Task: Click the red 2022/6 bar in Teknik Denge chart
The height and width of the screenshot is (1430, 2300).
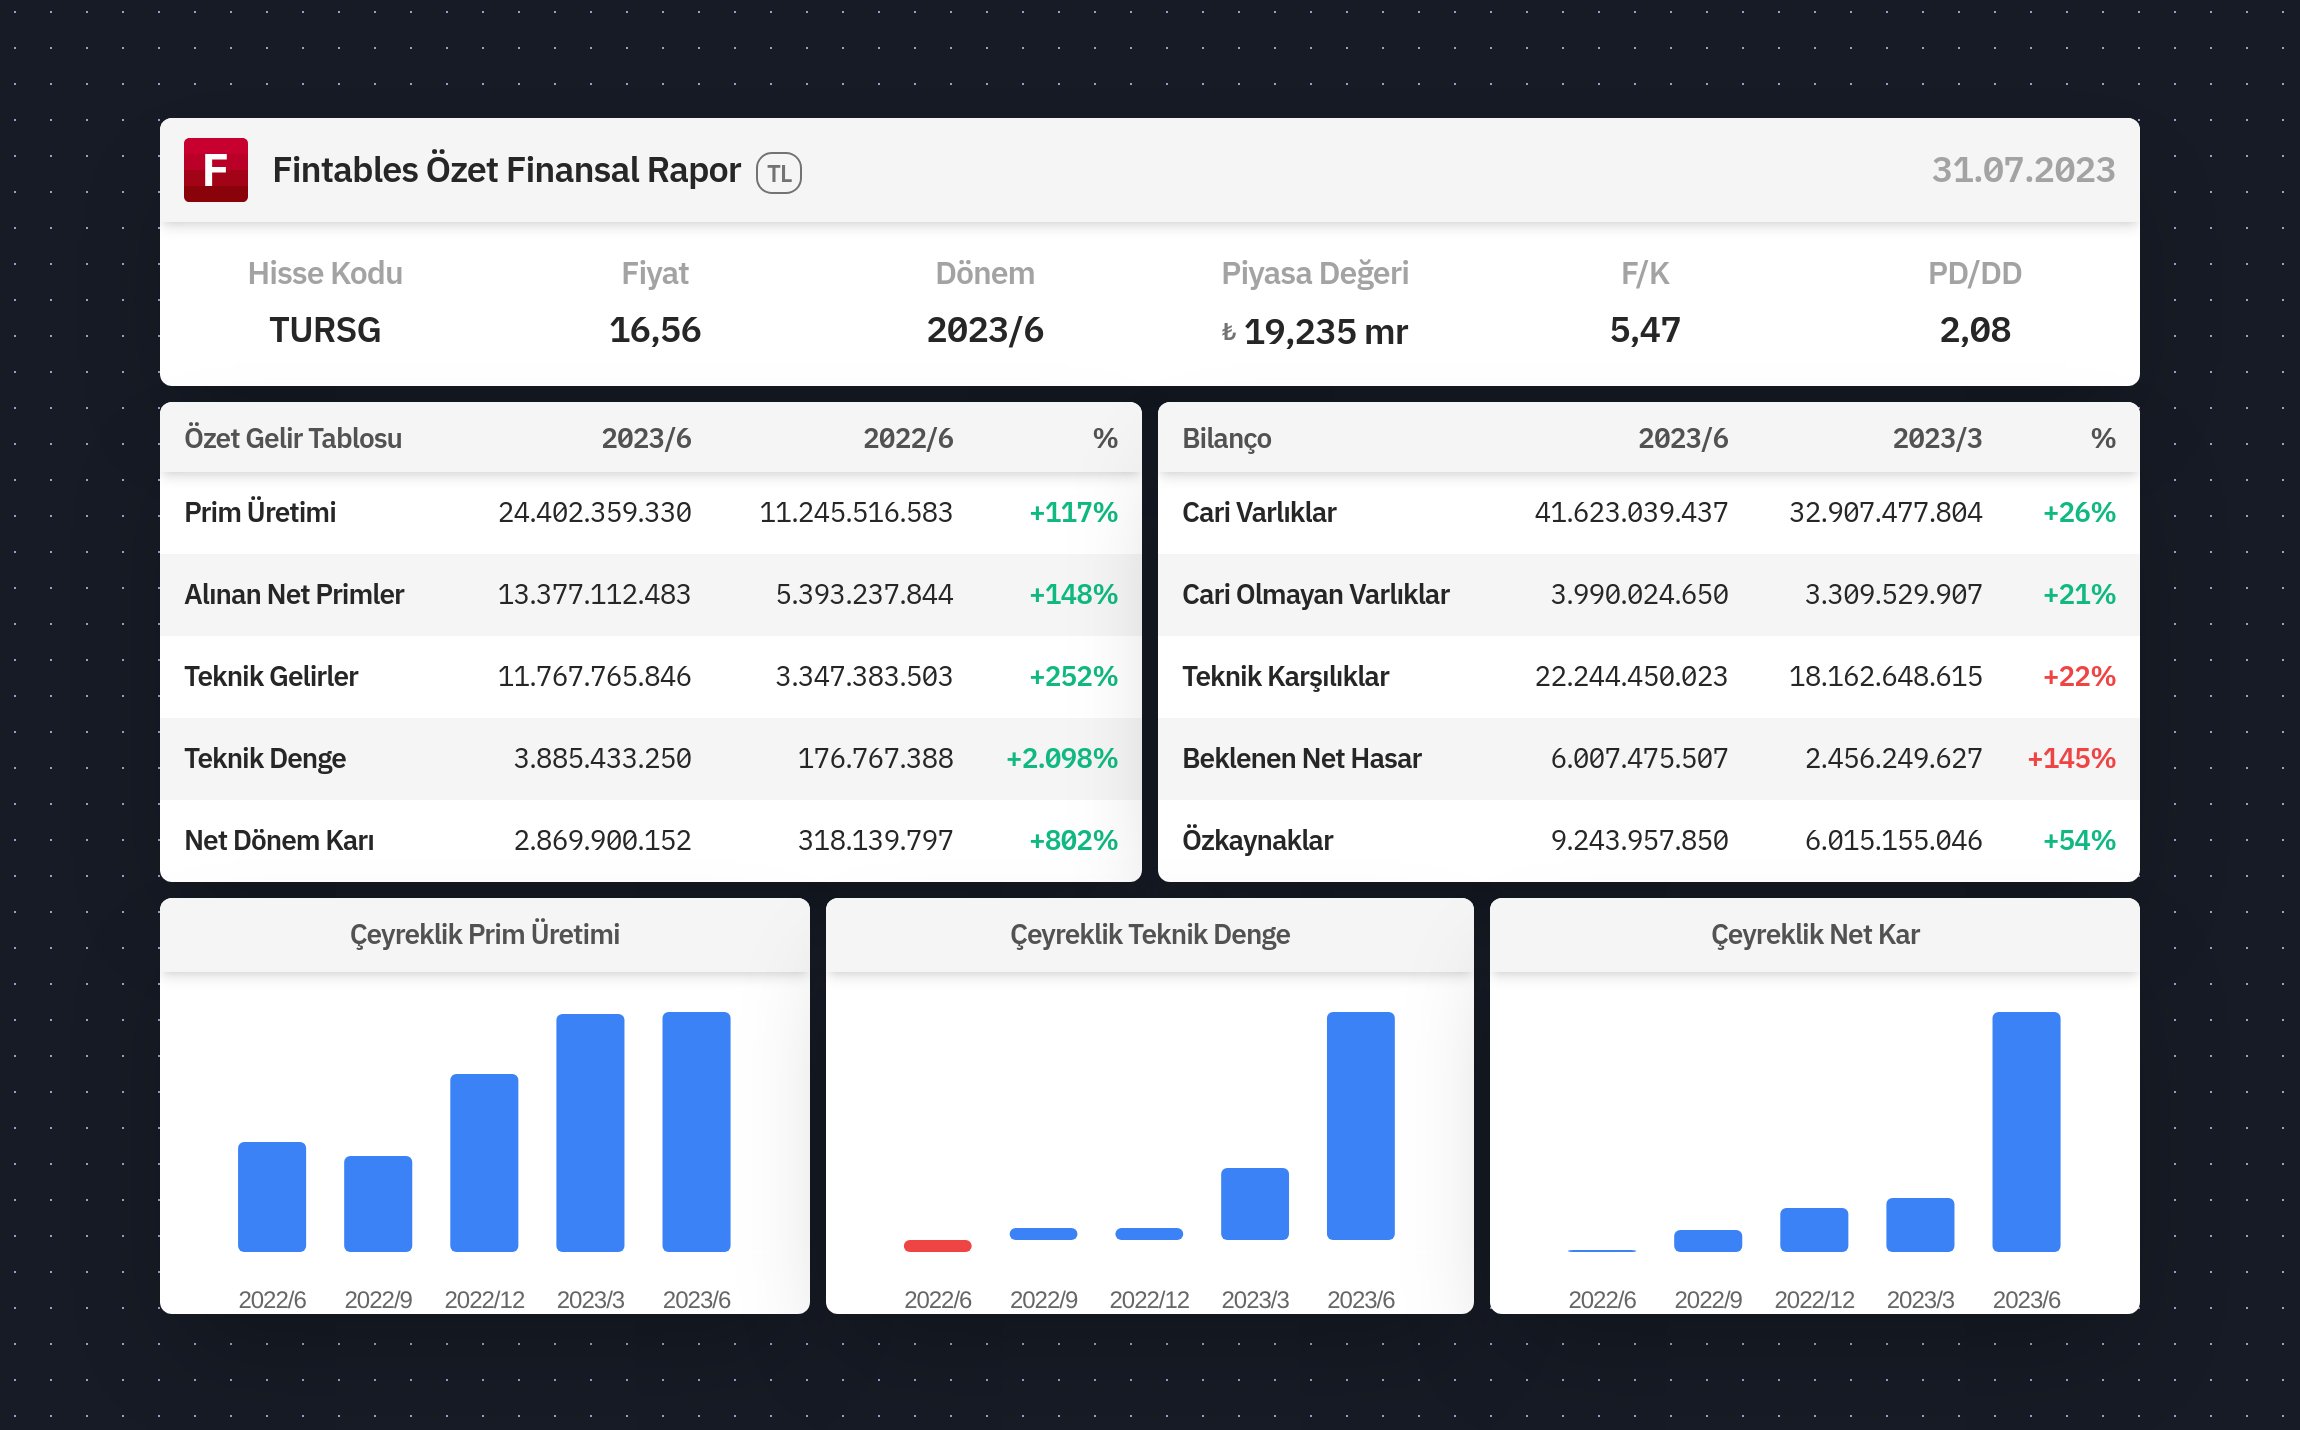Action: [937, 1245]
